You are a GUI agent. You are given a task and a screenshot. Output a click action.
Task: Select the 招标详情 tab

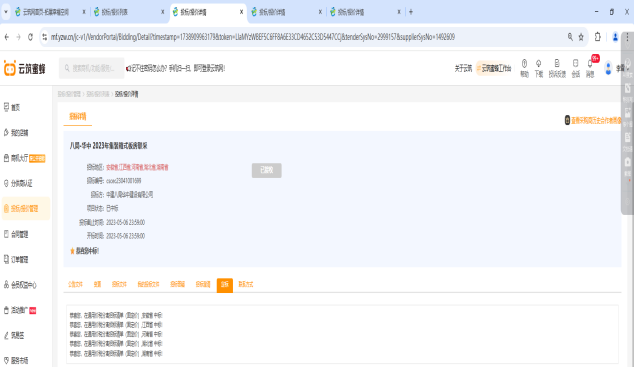(78, 116)
